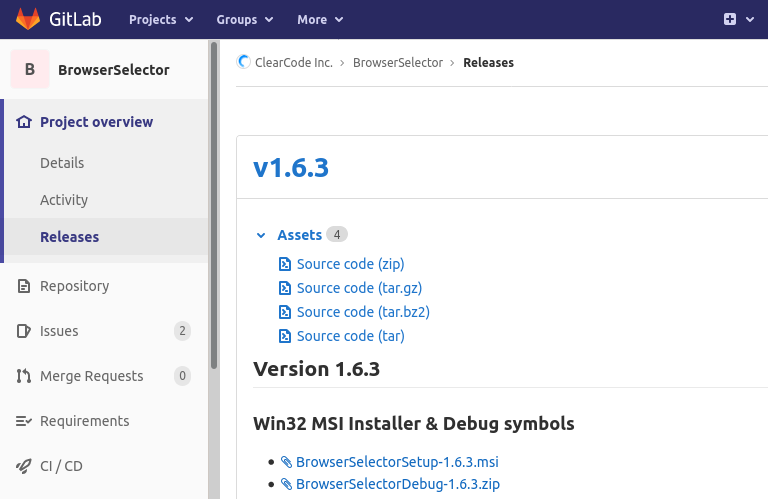The width and height of the screenshot is (768, 499).
Task: Click the Requirements checklist icon
Action: [x=24, y=421]
